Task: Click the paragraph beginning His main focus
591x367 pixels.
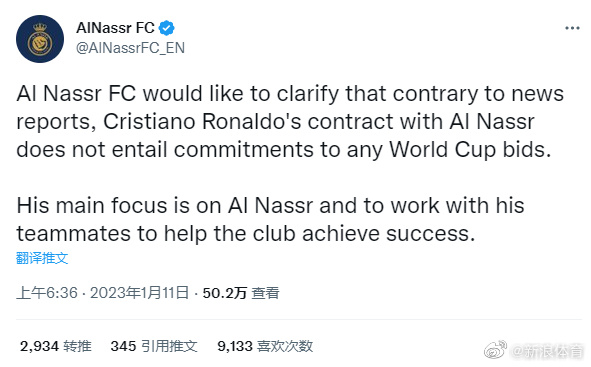Action: click(x=270, y=219)
